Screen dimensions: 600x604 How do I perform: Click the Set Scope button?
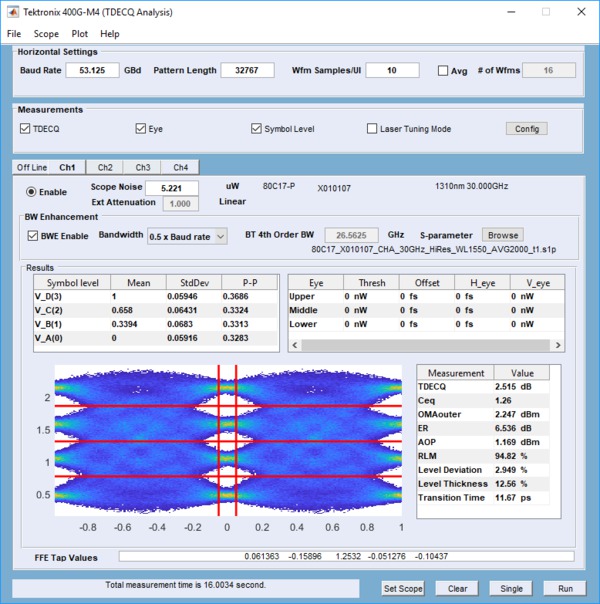click(404, 588)
